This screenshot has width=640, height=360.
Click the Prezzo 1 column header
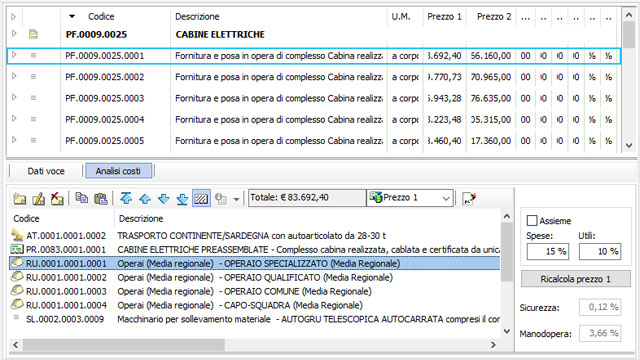pyautogui.click(x=444, y=17)
